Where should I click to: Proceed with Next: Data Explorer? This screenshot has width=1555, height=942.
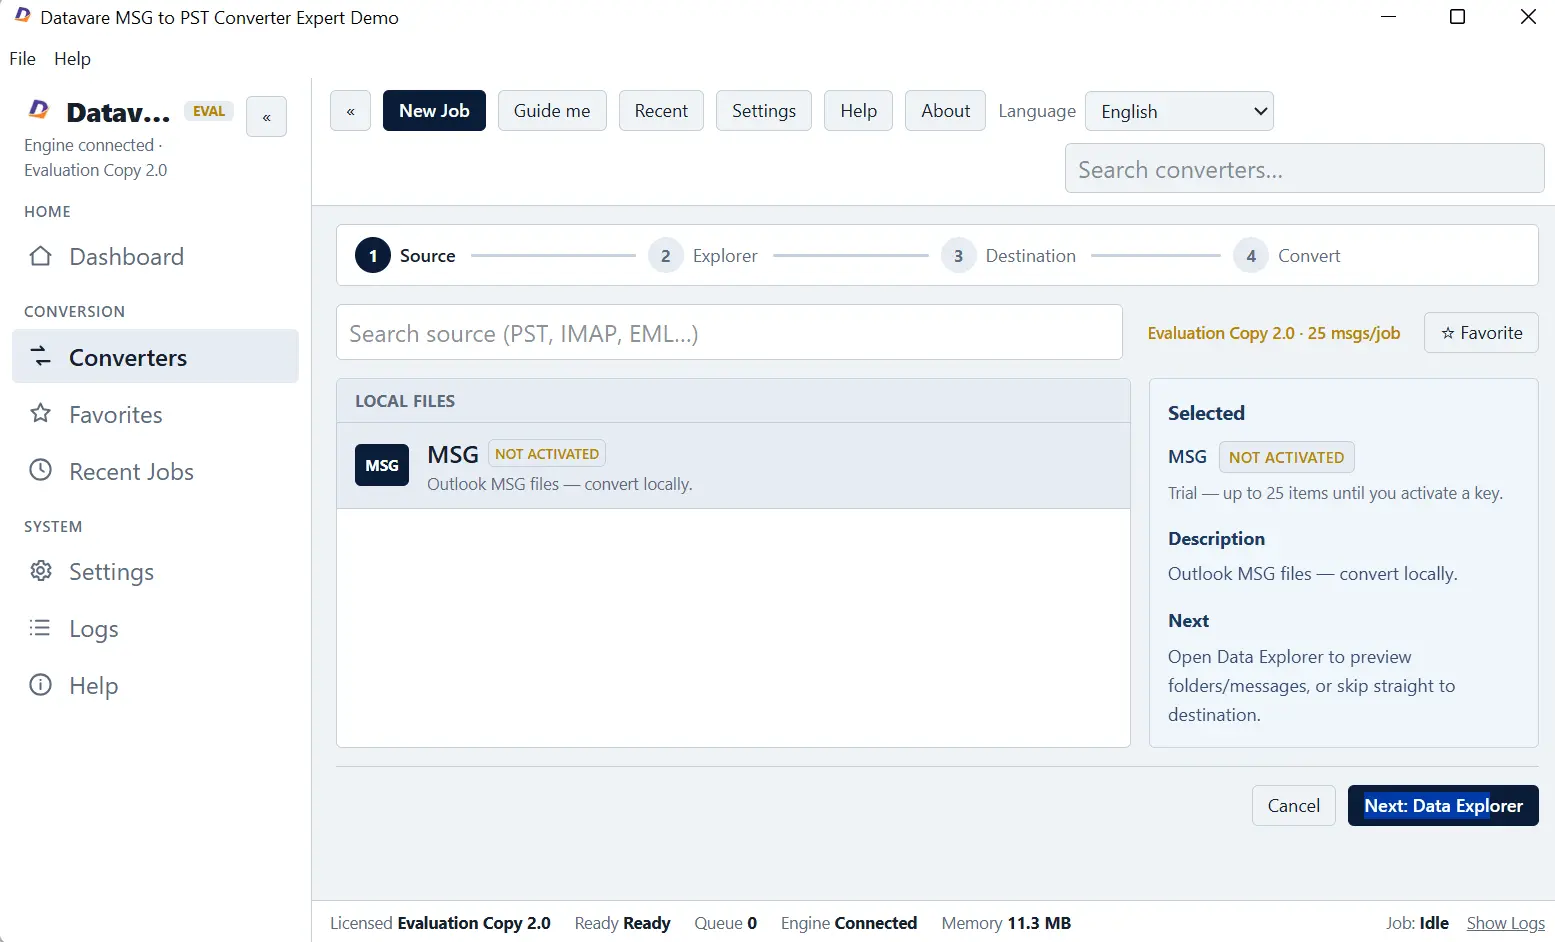point(1443,806)
